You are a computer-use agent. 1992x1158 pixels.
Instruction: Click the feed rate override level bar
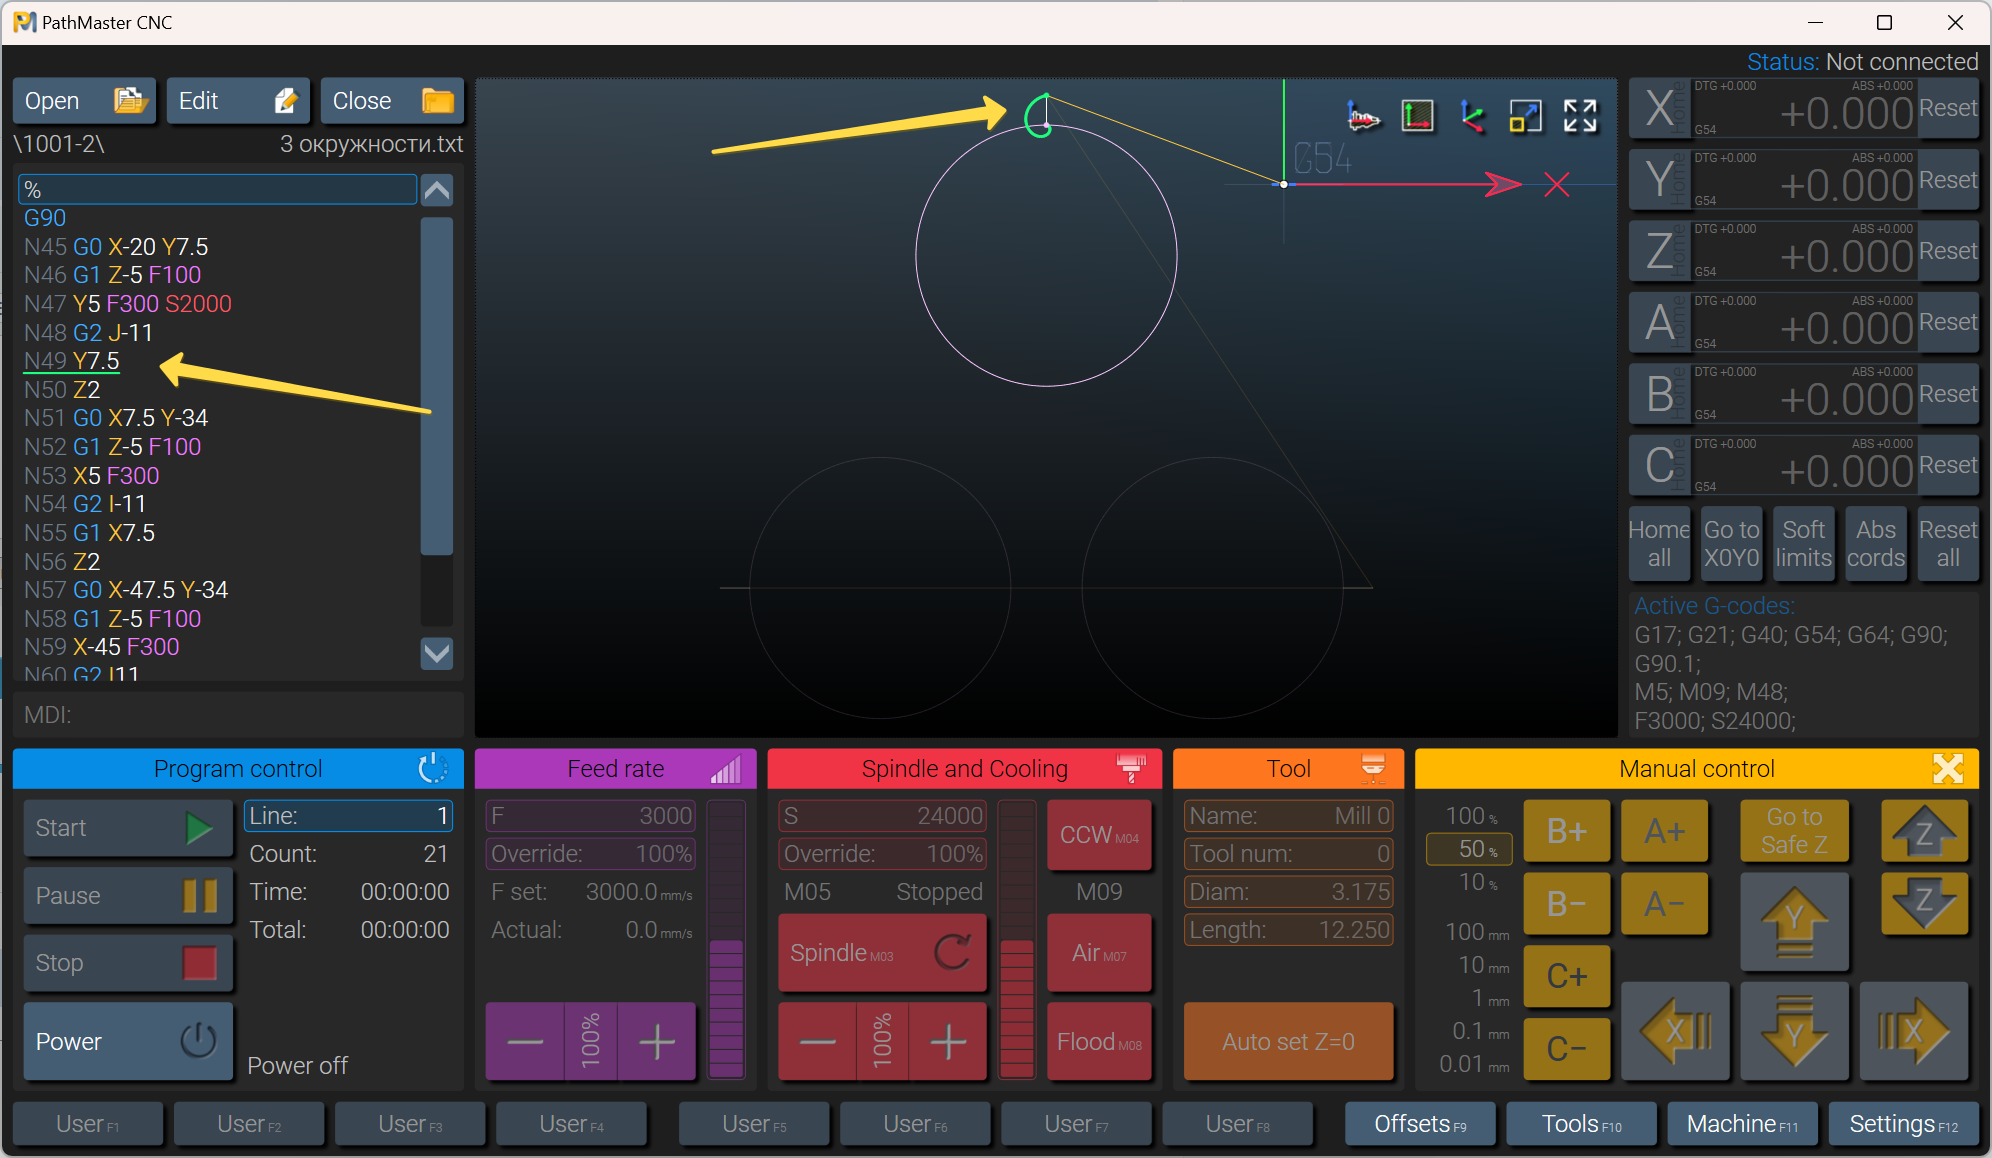click(726, 940)
